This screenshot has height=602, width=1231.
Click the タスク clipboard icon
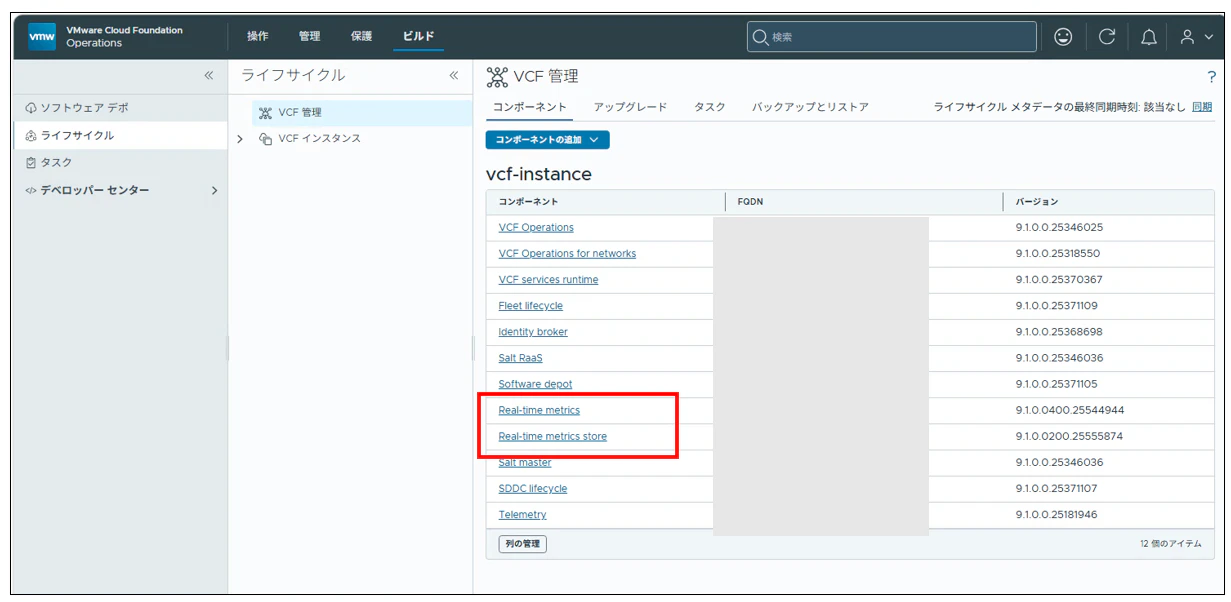pos(31,163)
